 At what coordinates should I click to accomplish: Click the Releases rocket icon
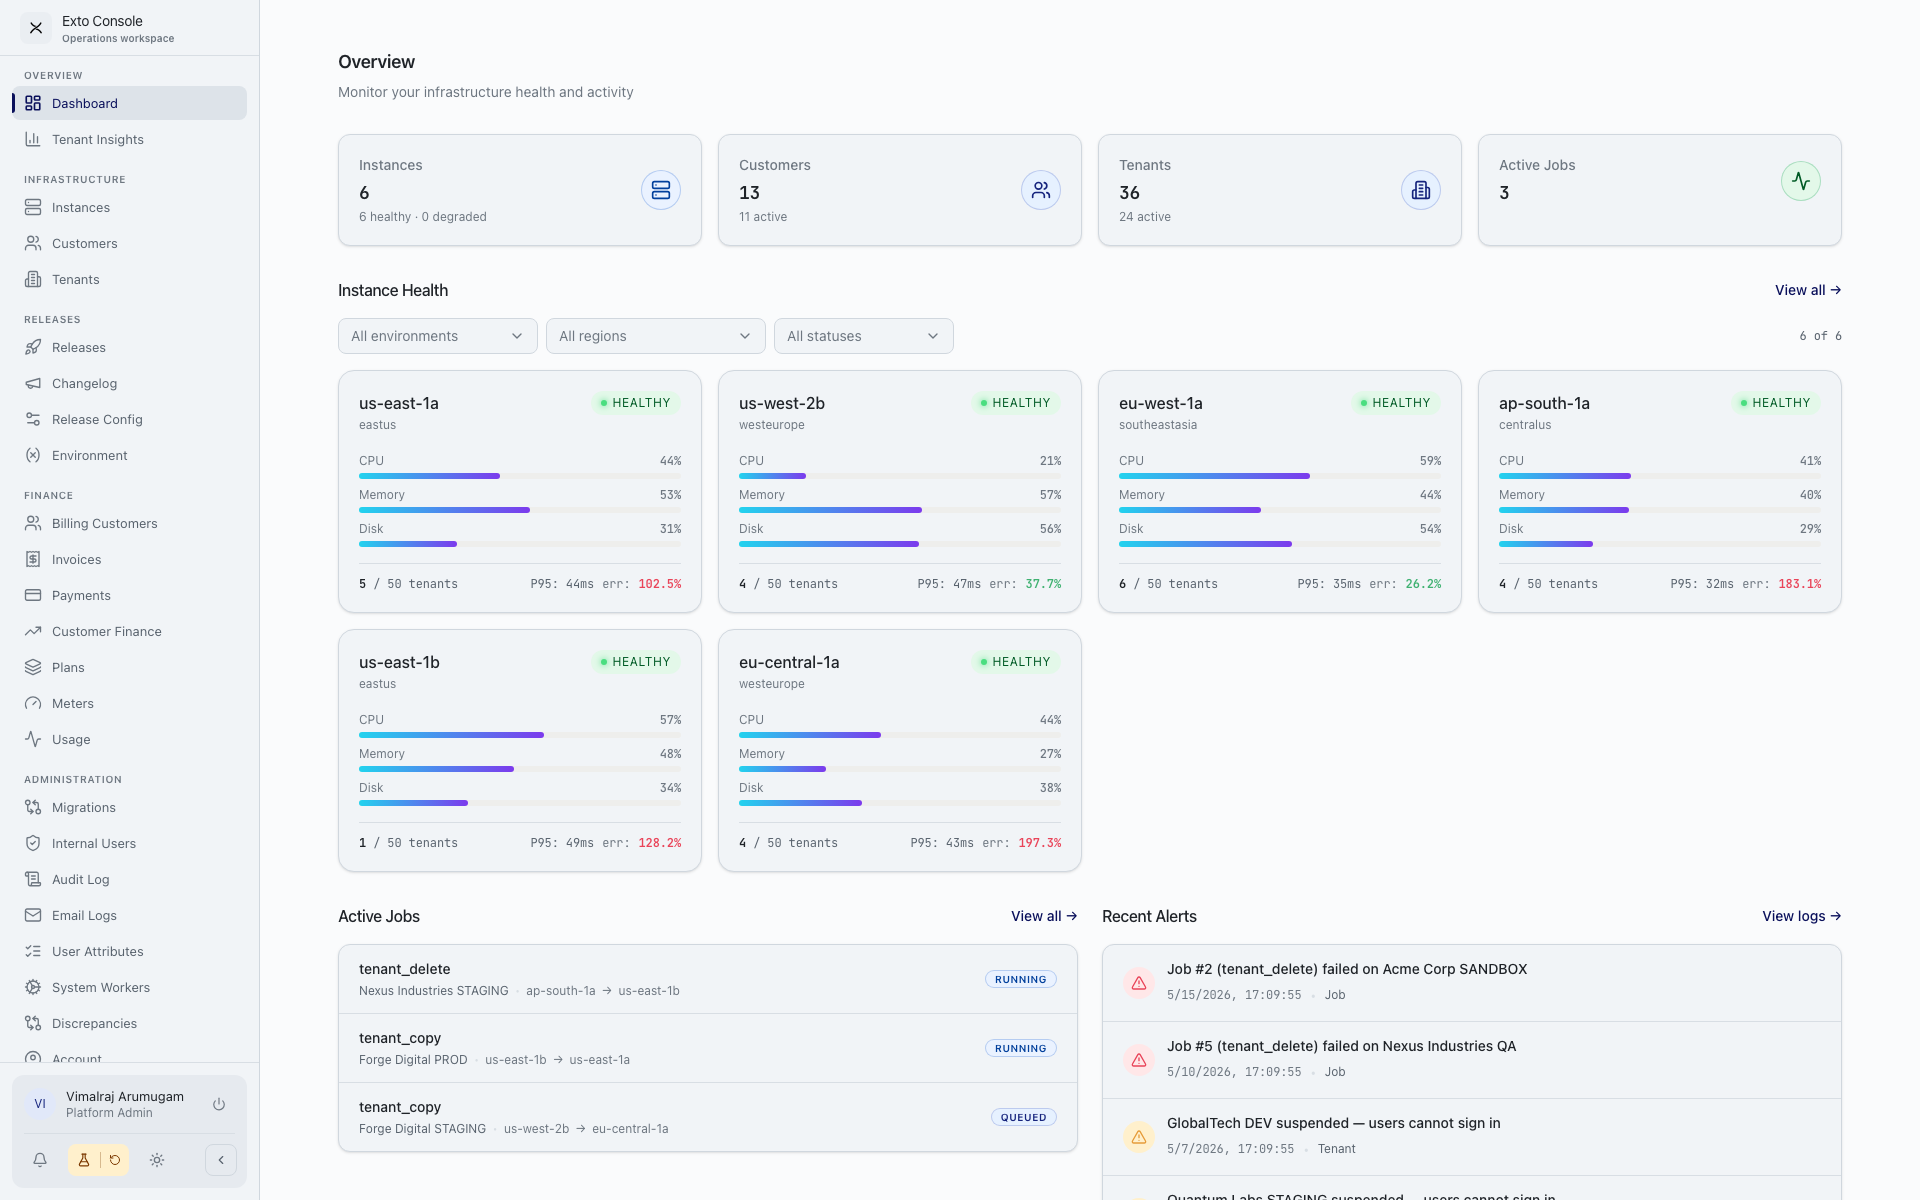[33, 347]
